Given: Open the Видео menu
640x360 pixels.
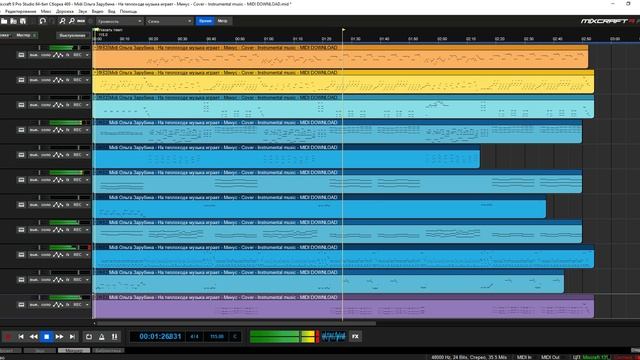Looking at the screenshot, I should (x=98, y=11).
